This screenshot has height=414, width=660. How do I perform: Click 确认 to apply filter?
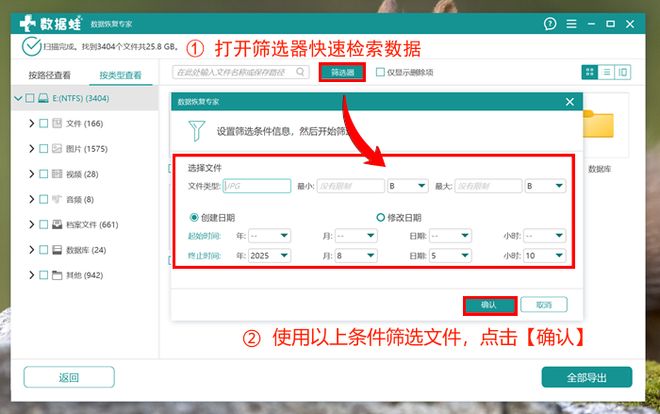click(x=490, y=305)
